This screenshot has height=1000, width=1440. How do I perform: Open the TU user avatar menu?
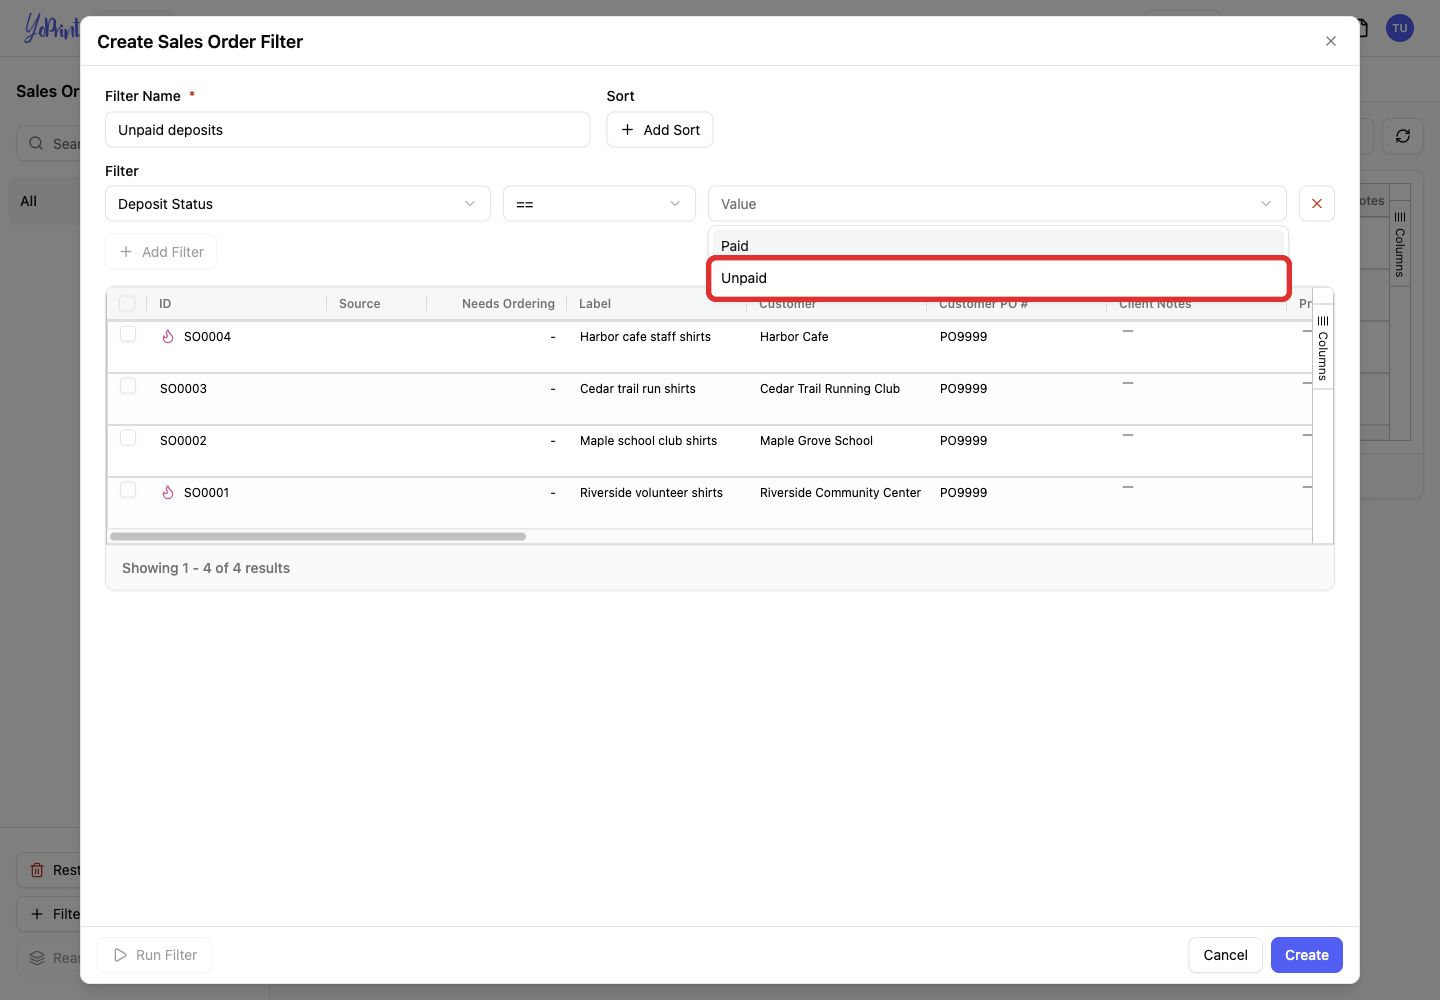tap(1400, 28)
